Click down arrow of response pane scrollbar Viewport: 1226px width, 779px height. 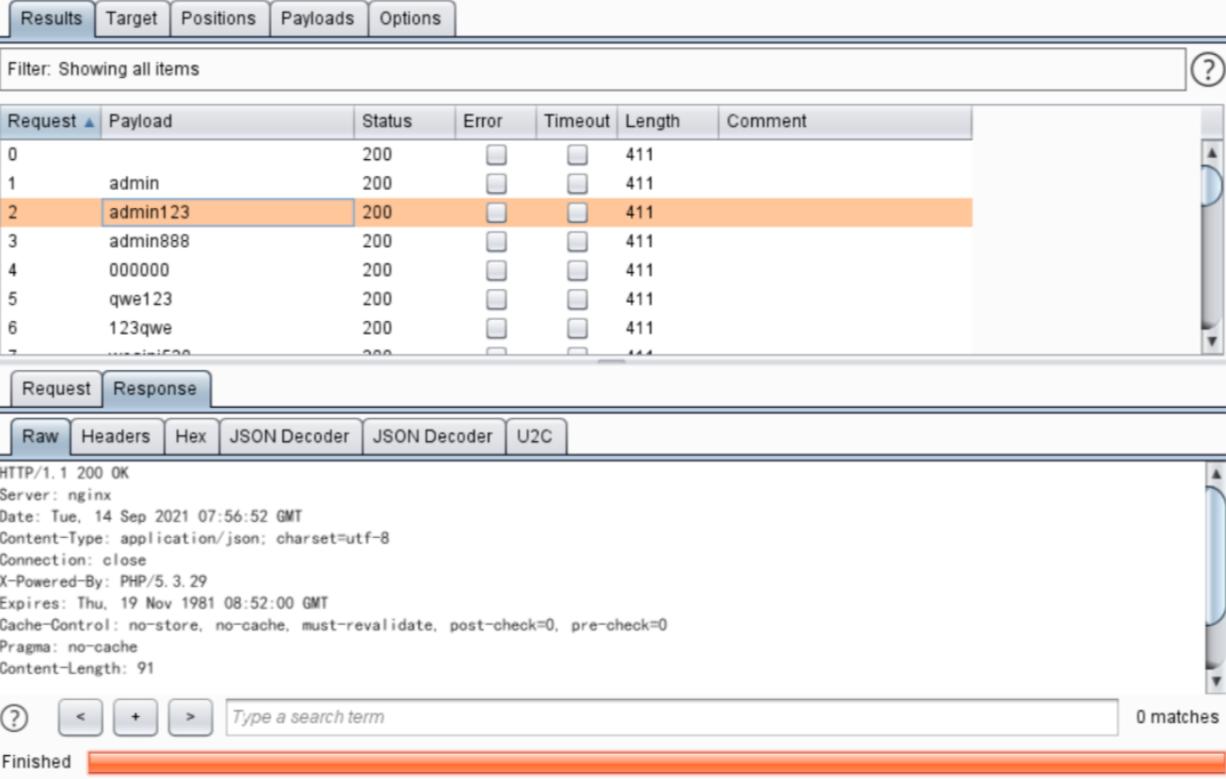(1215, 681)
